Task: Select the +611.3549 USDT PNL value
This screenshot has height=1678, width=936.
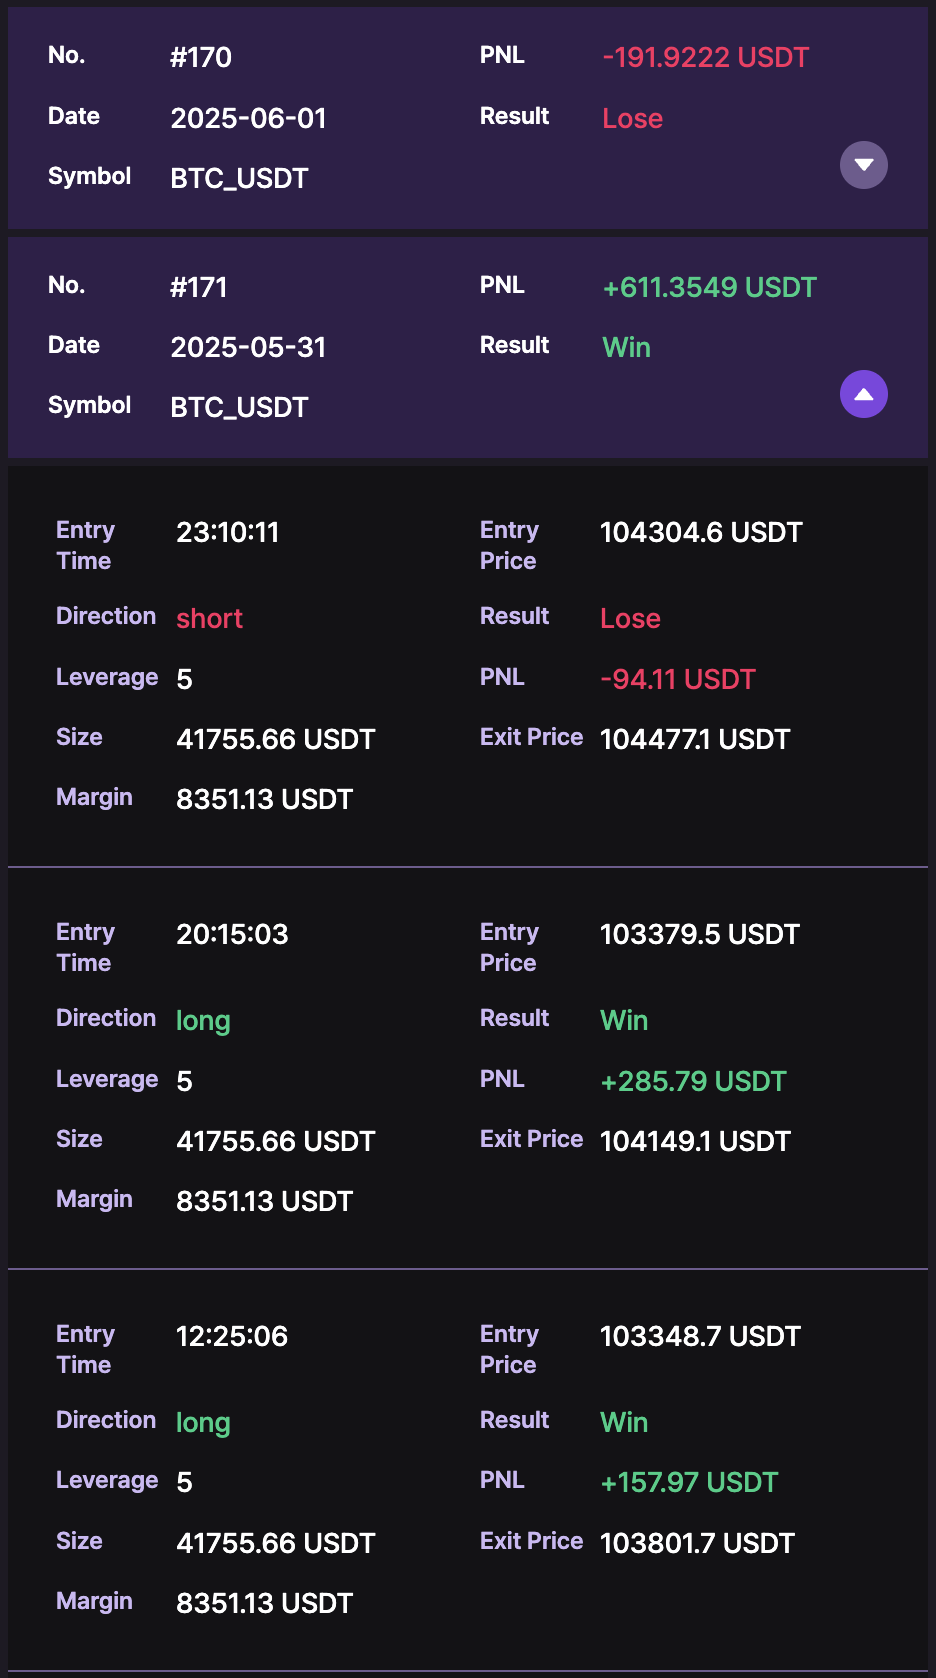Action: click(709, 288)
